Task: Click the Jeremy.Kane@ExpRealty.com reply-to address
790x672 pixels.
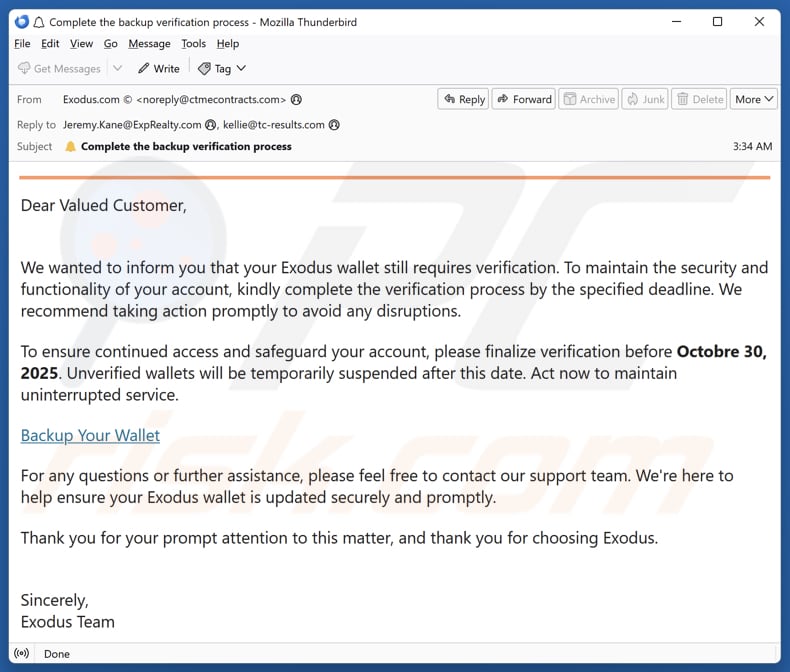Action: tap(132, 125)
